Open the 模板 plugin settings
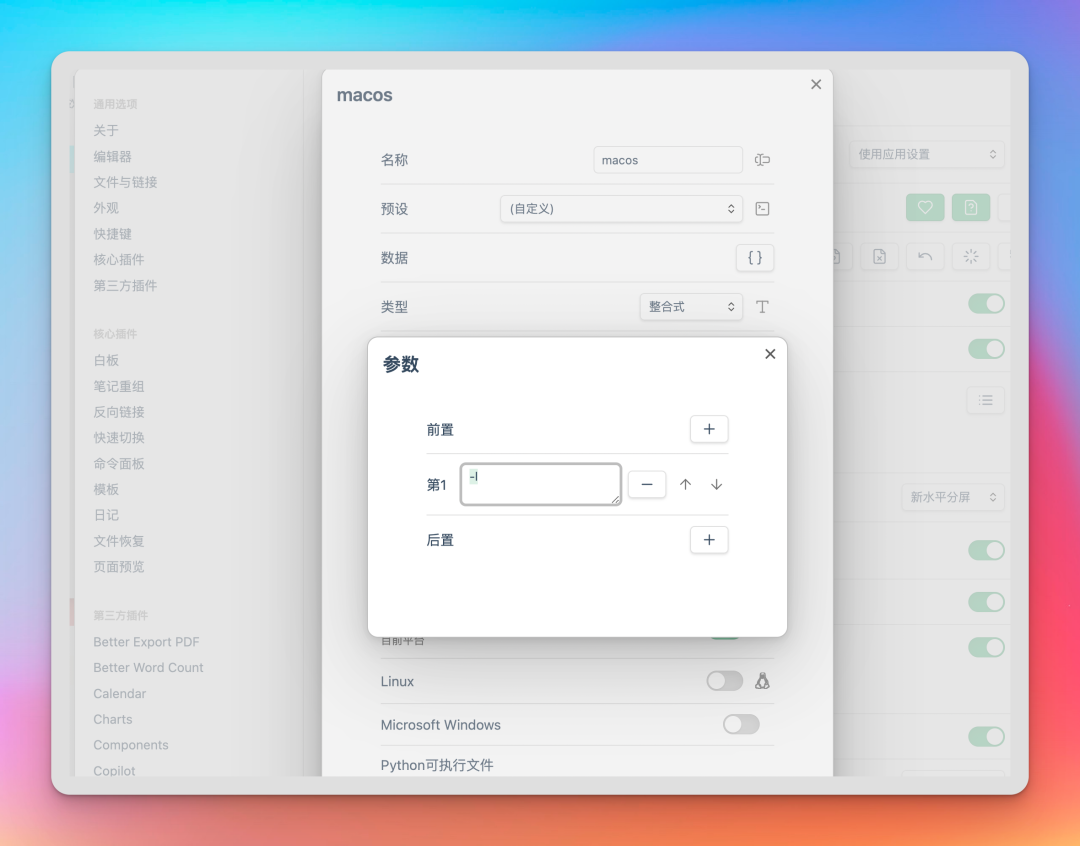The width and height of the screenshot is (1080, 846). point(106,489)
